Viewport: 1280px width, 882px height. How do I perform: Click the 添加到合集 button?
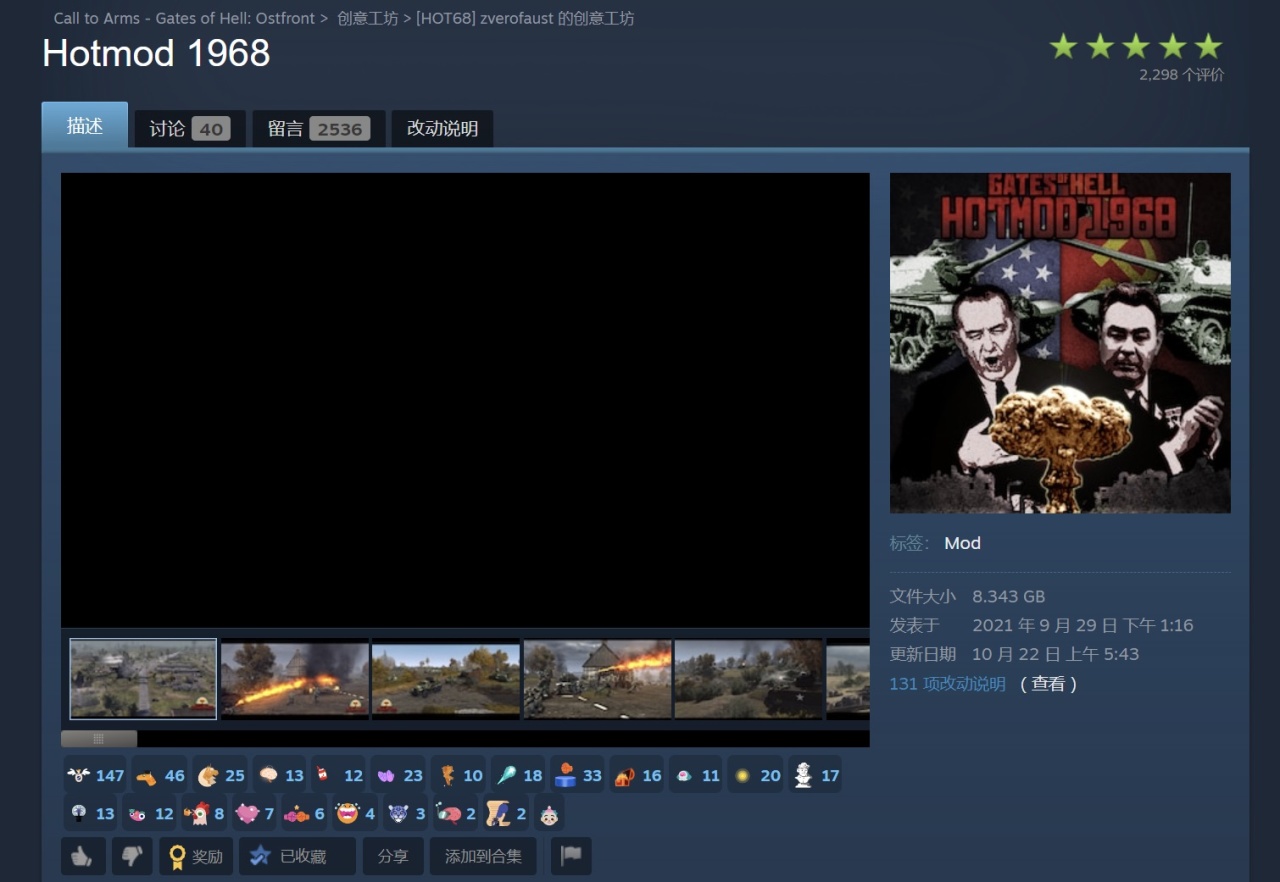483,856
